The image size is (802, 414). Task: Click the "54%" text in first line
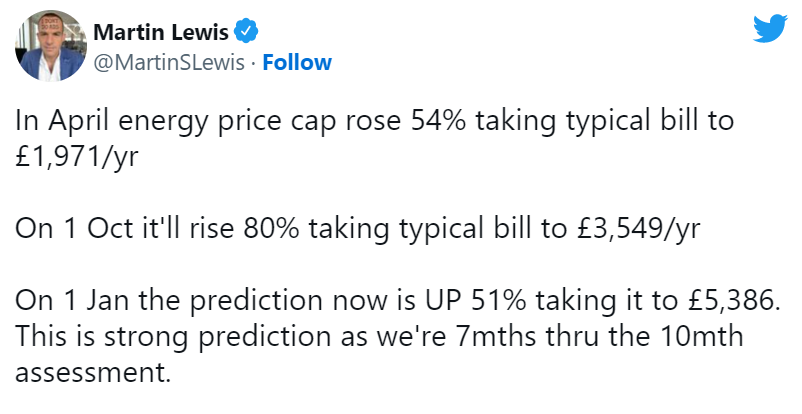point(435,123)
